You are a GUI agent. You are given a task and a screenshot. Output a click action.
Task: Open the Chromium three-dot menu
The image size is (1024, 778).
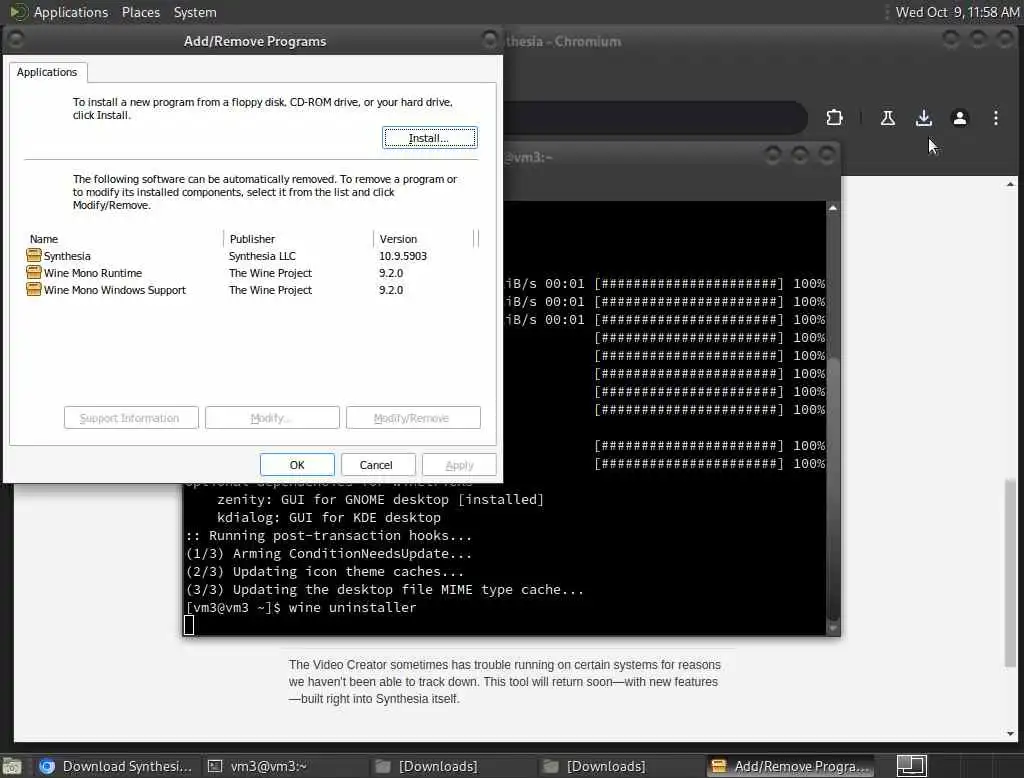pos(995,118)
